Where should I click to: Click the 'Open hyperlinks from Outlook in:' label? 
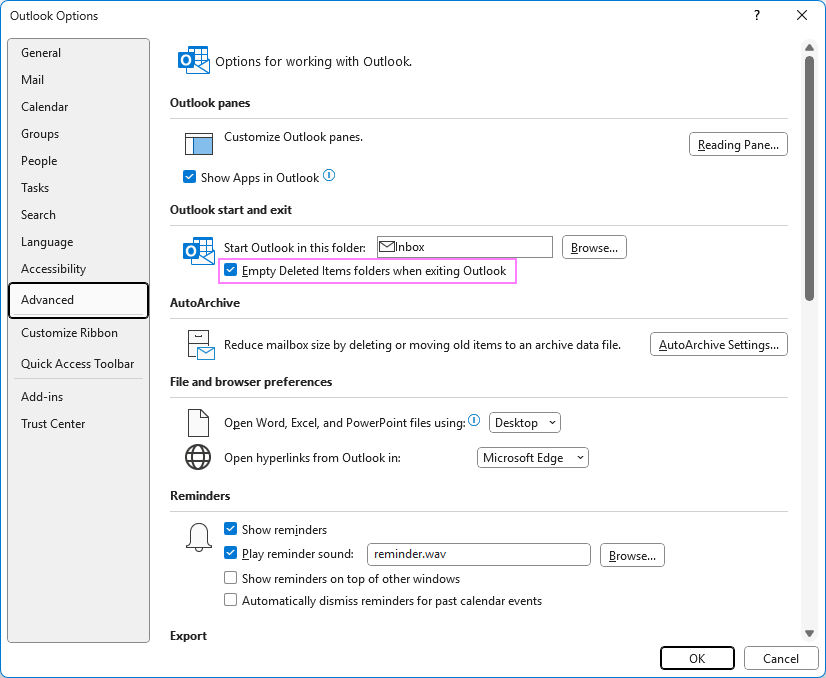click(x=312, y=458)
